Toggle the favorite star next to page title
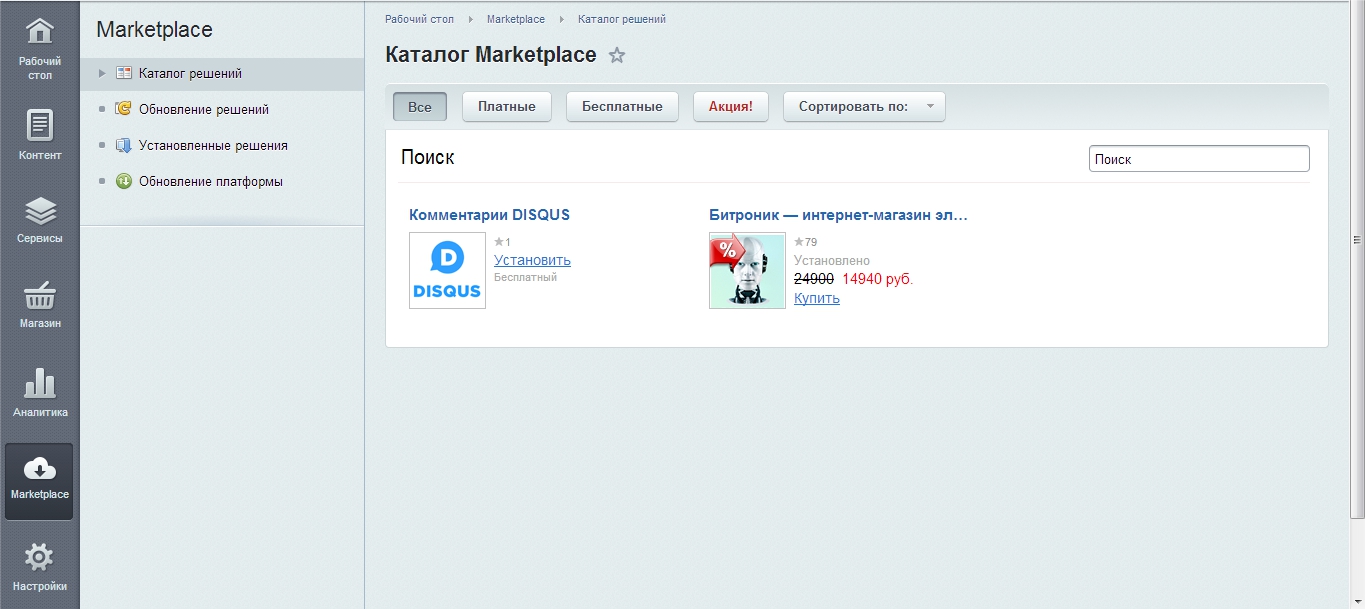The image size is (1365, 609). click(x=617, y=57)
